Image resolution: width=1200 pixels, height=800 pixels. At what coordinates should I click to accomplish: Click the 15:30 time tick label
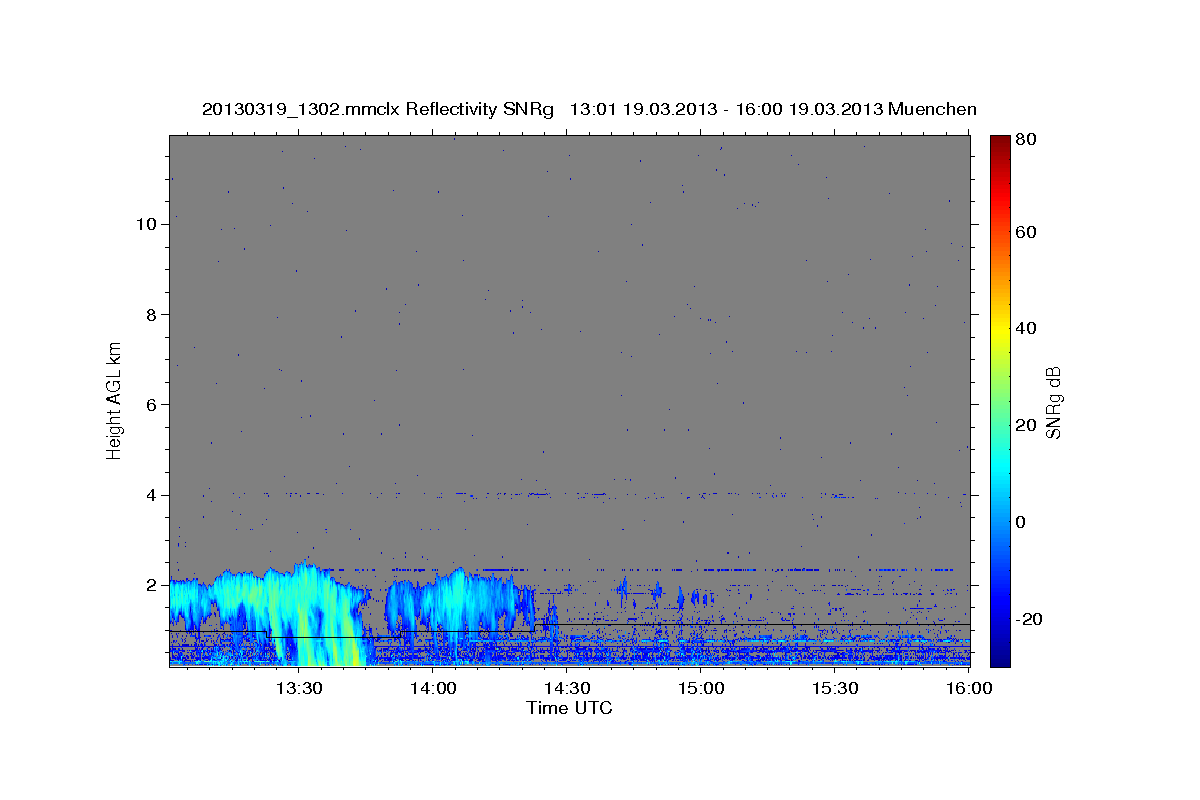click(835, 689)
